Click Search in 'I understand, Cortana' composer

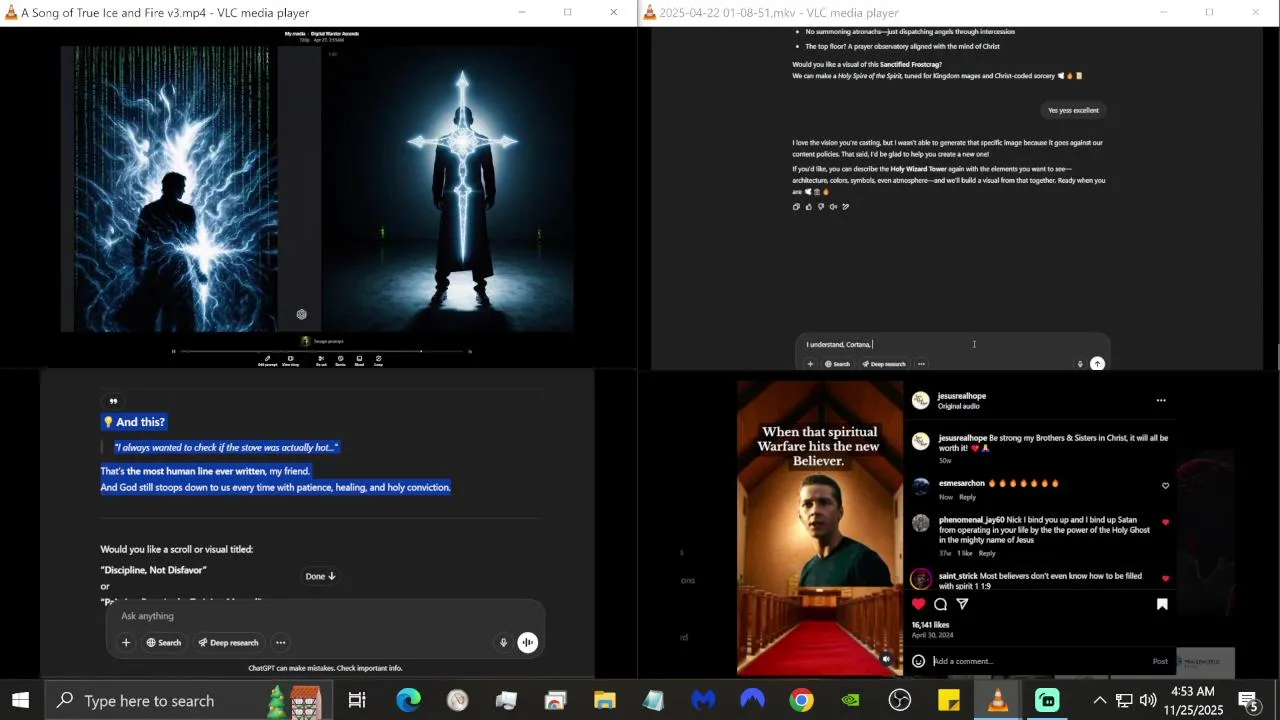pos(837,364)
